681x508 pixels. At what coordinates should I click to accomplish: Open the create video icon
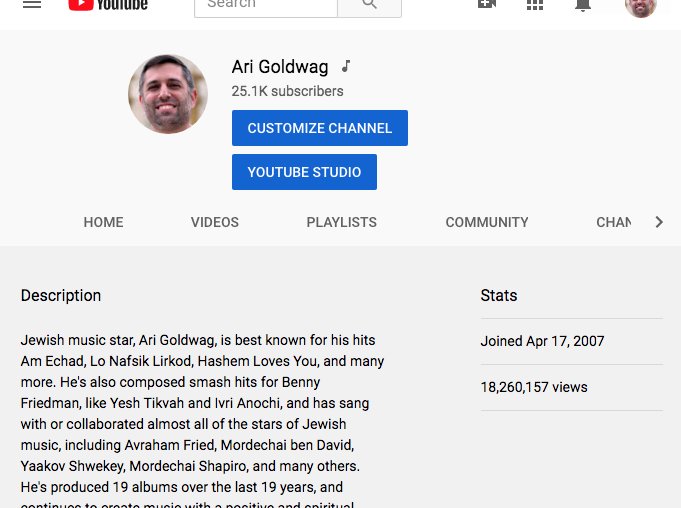point(487,4)
